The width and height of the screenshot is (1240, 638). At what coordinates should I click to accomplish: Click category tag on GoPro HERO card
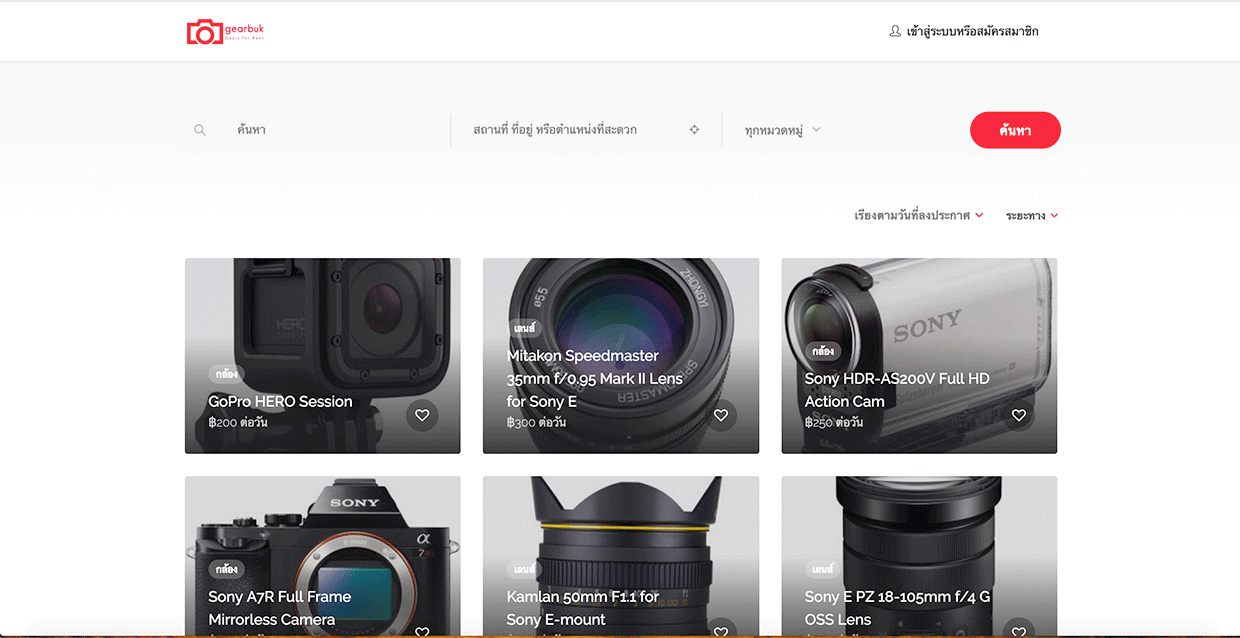(226, 374)
